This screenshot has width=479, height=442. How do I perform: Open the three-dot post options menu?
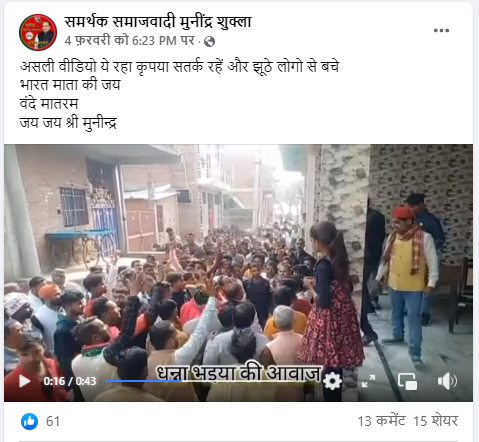tap(441, 30)
